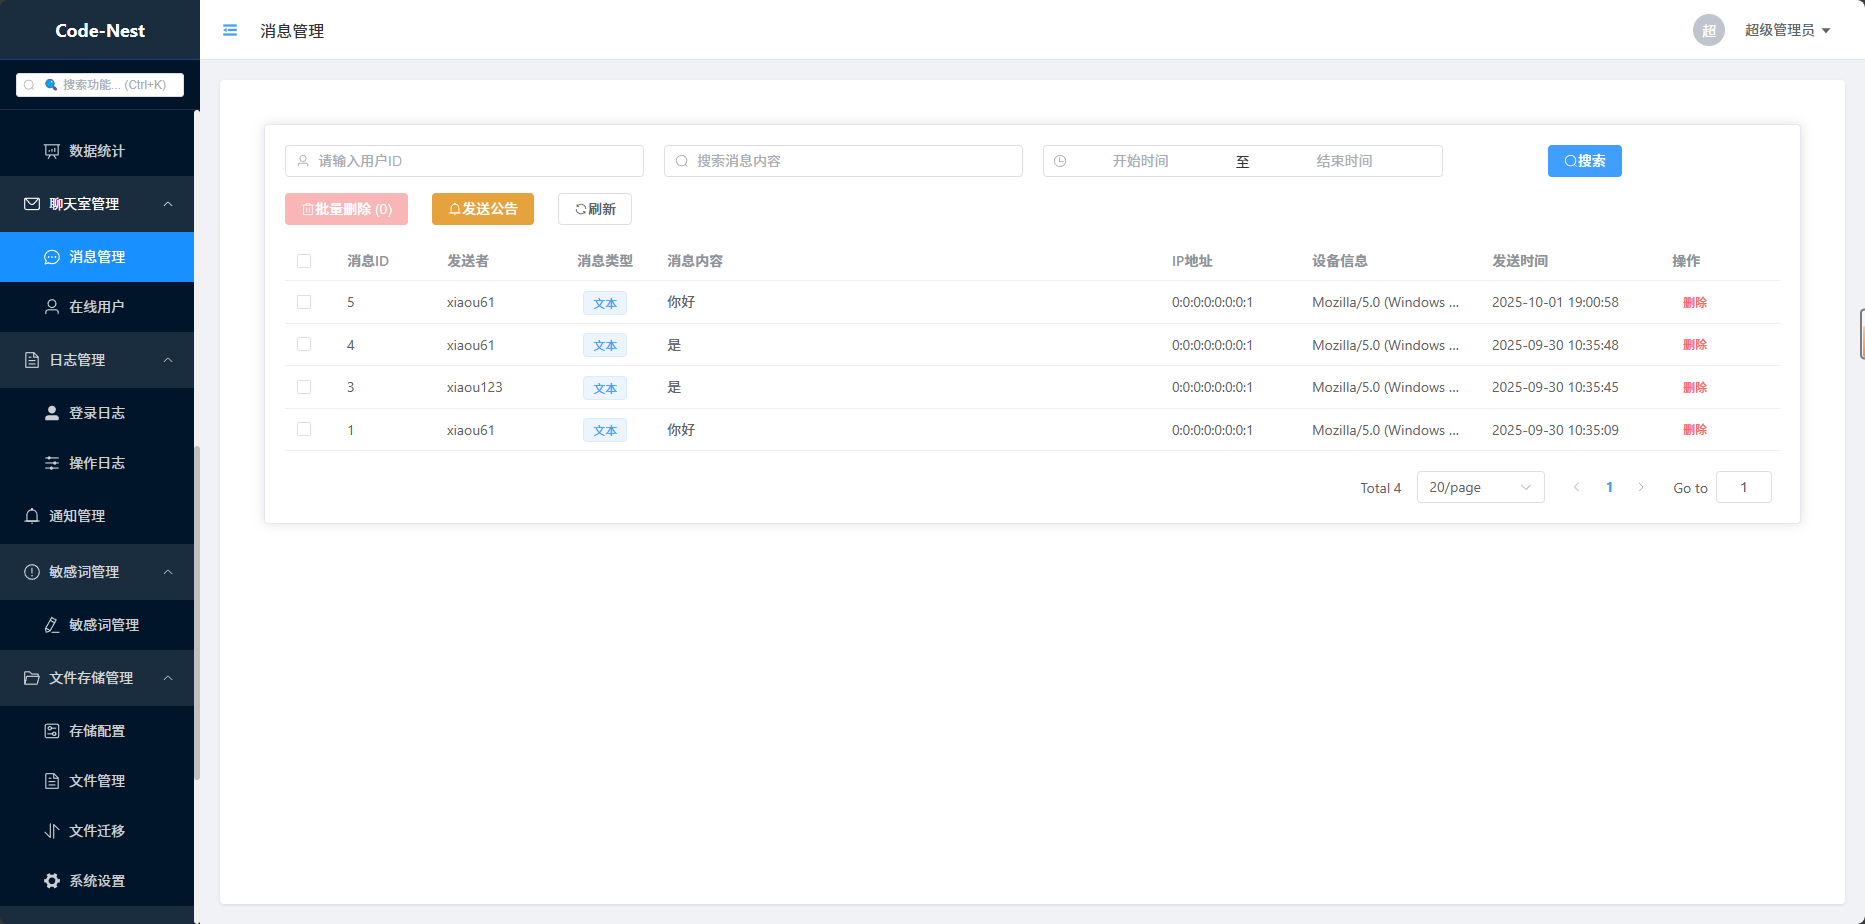Click the 超 avatar in header
Viewport: 1865px width, 924px height.
click(x=1708, y=30)
